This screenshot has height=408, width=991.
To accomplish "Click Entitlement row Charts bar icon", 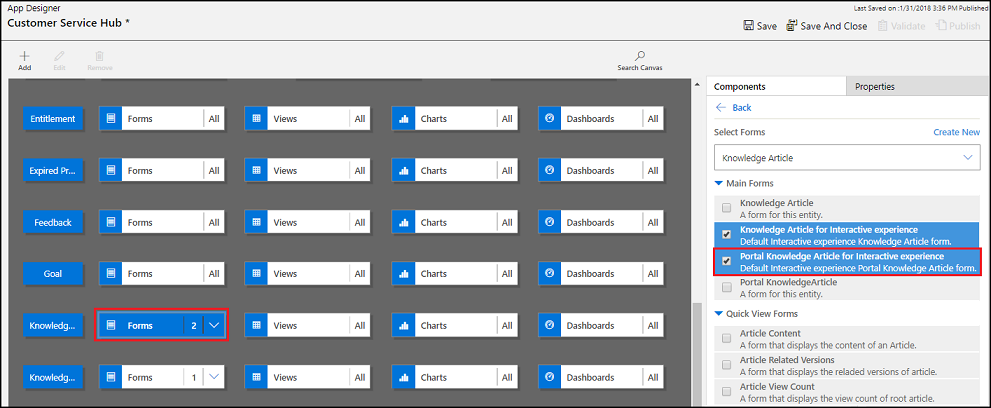I will point(403,119).
